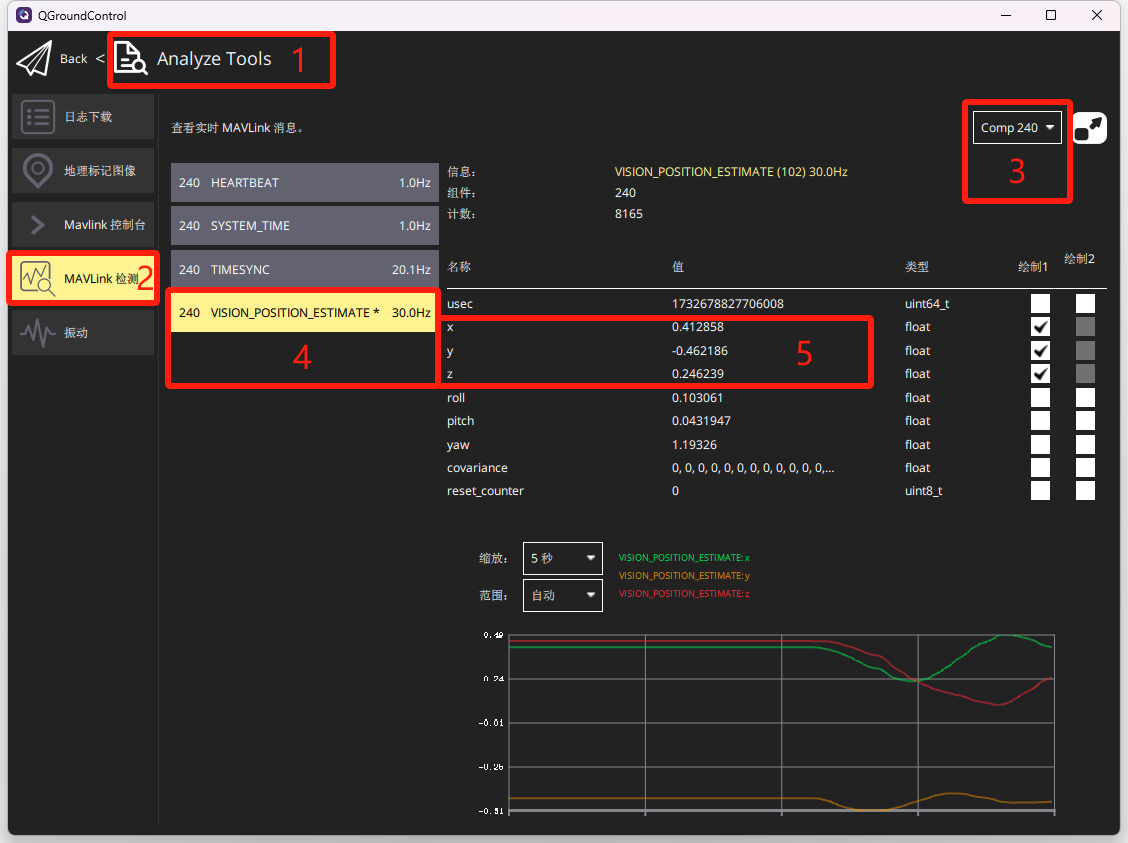The image size is (1128, 843).
Task: Open the 日志下载 tab
Action: (83, 117)
